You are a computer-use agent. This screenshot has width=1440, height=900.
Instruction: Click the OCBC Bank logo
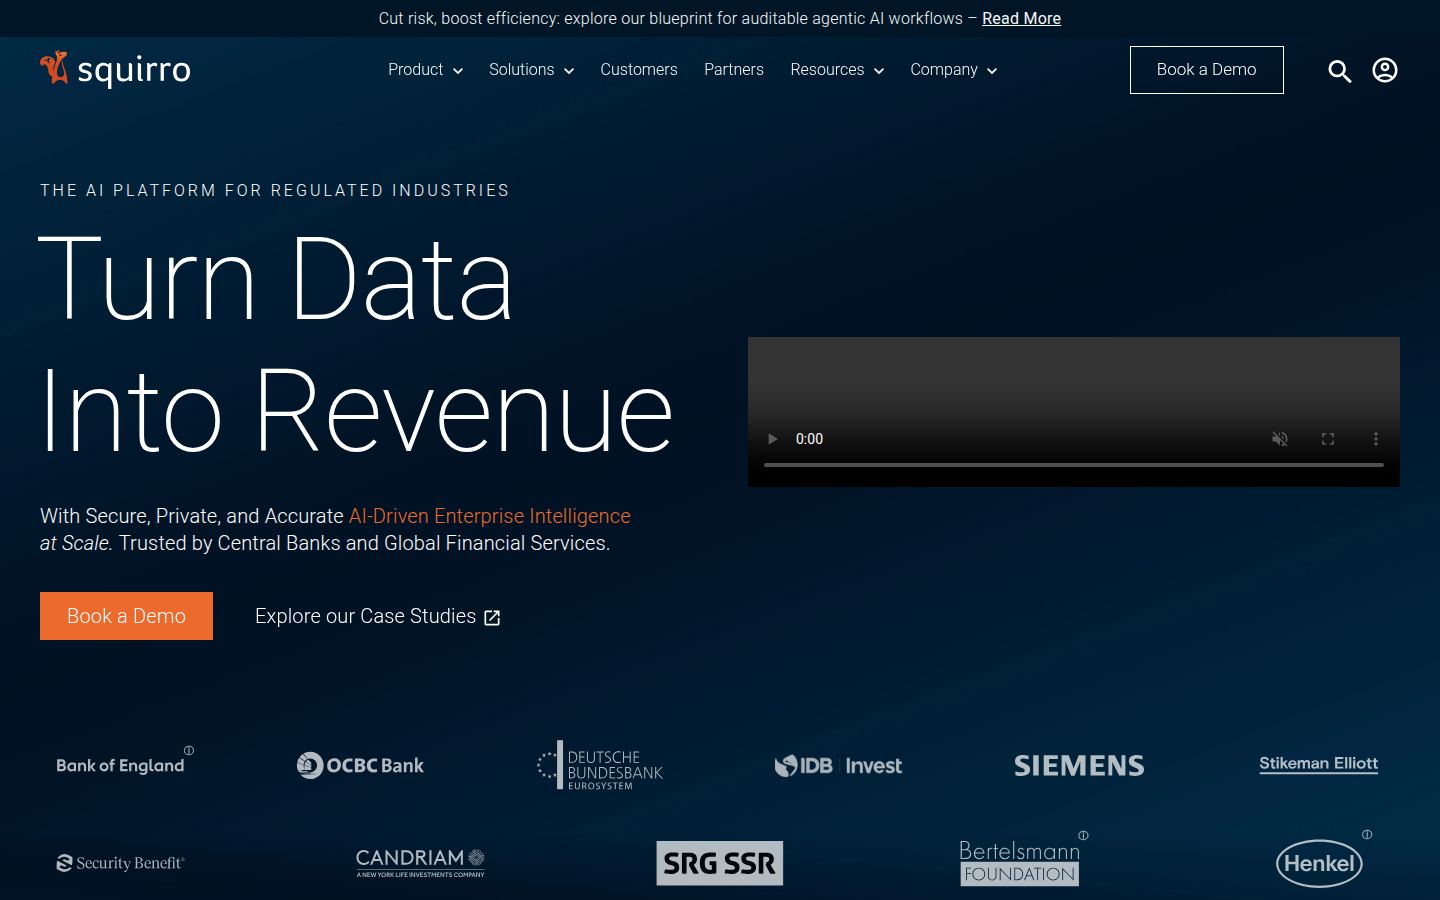(x=360, y=765)
